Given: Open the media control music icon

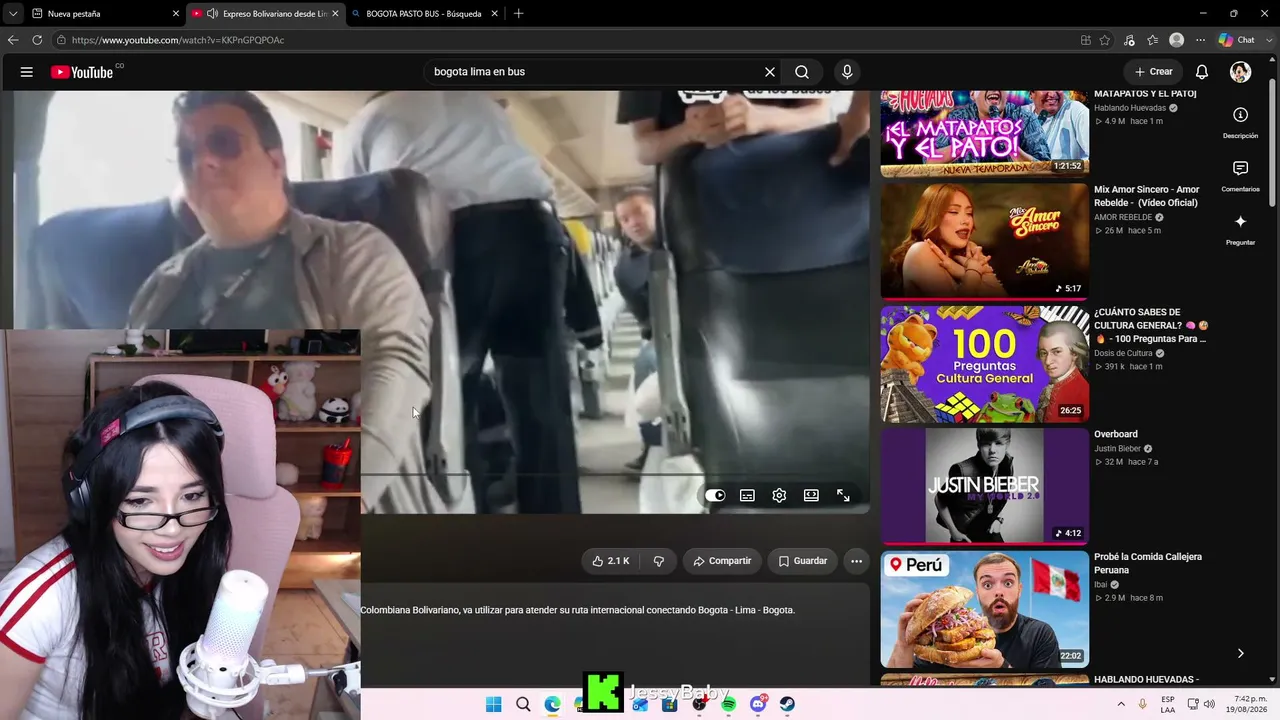Looking at the screenshot, I should (1129, 40).
